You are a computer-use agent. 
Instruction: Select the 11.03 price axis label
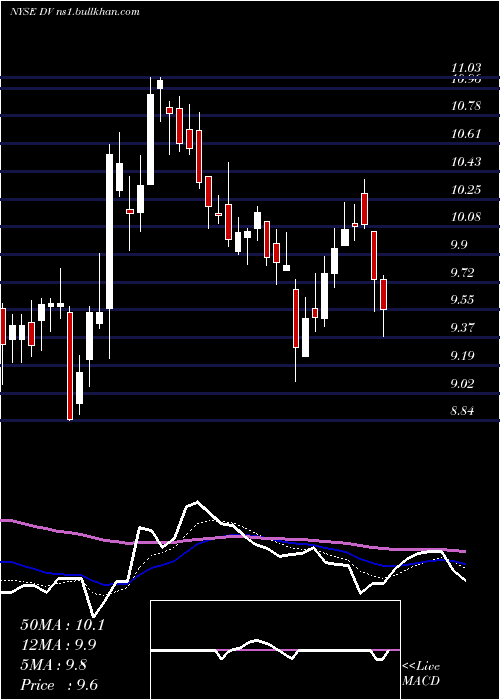point(466,68)
